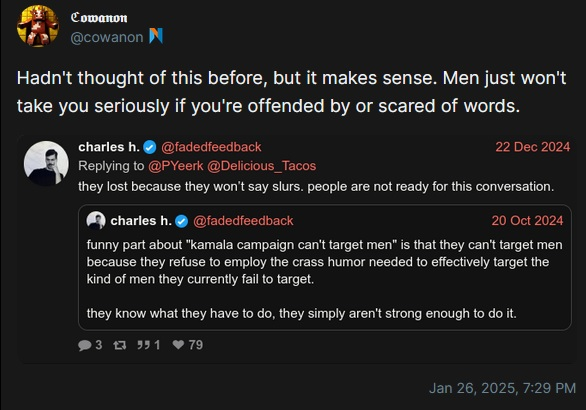Open the @cowanon handle link
The width and height of the screenshot is (586, 410).
[x=107, y=37]
